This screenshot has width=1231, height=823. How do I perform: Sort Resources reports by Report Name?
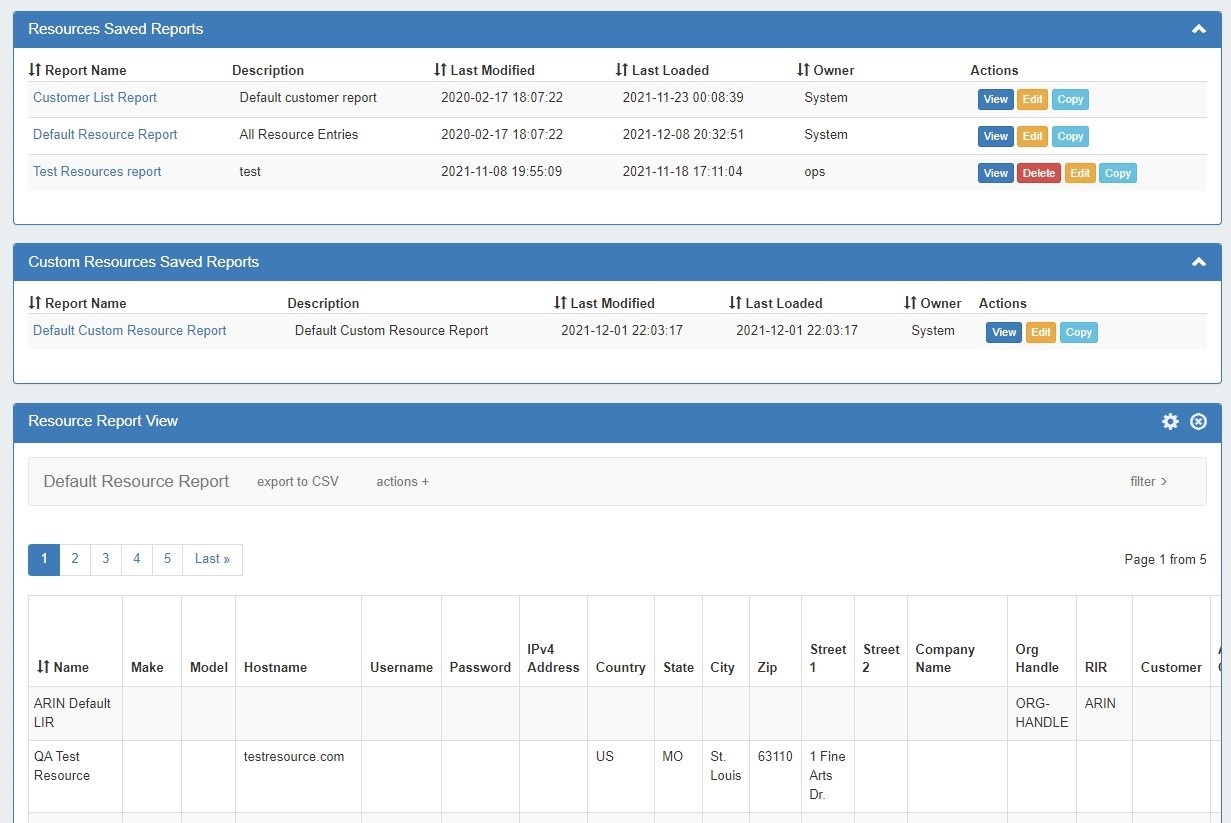click(x=78, y=70)
